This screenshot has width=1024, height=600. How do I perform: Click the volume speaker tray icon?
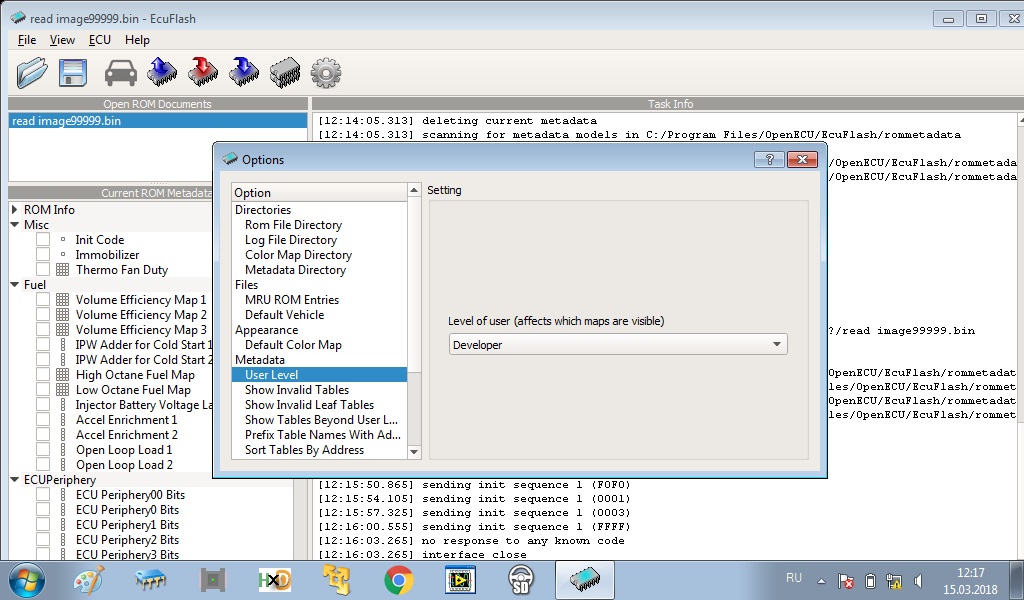(918, 580)
